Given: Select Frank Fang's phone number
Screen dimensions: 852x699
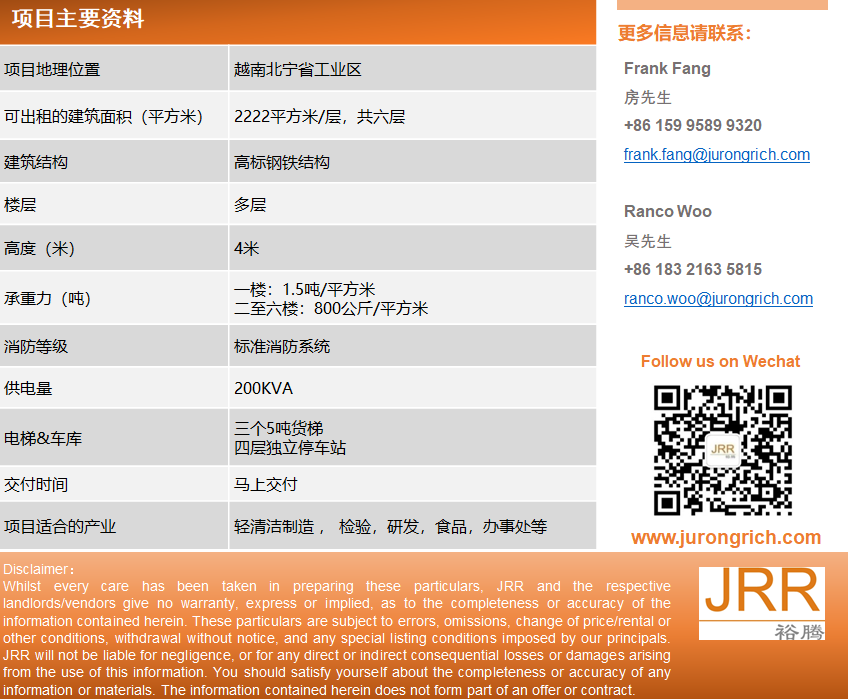Looking at the screenshot, I should tap(692, 126).
